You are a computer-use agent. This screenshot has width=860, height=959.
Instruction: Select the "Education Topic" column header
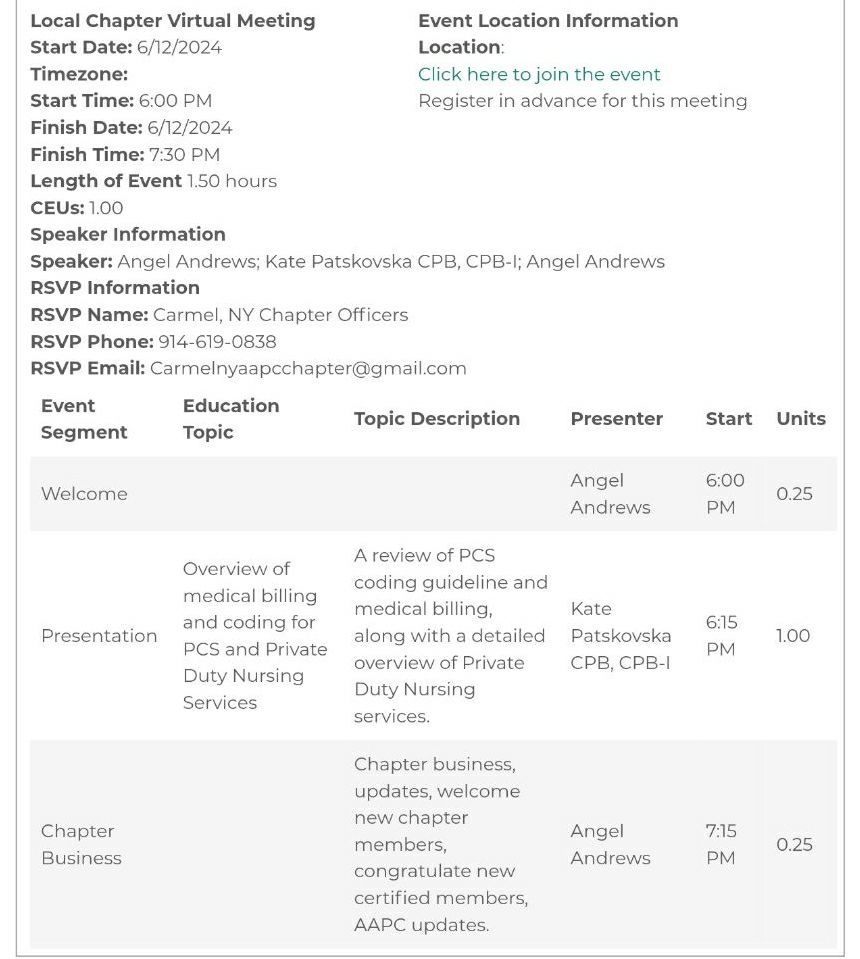231,419
